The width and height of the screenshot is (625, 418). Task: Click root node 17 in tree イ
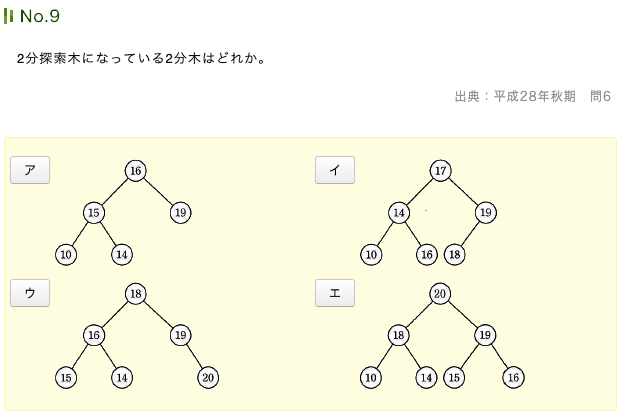point(441,171)
